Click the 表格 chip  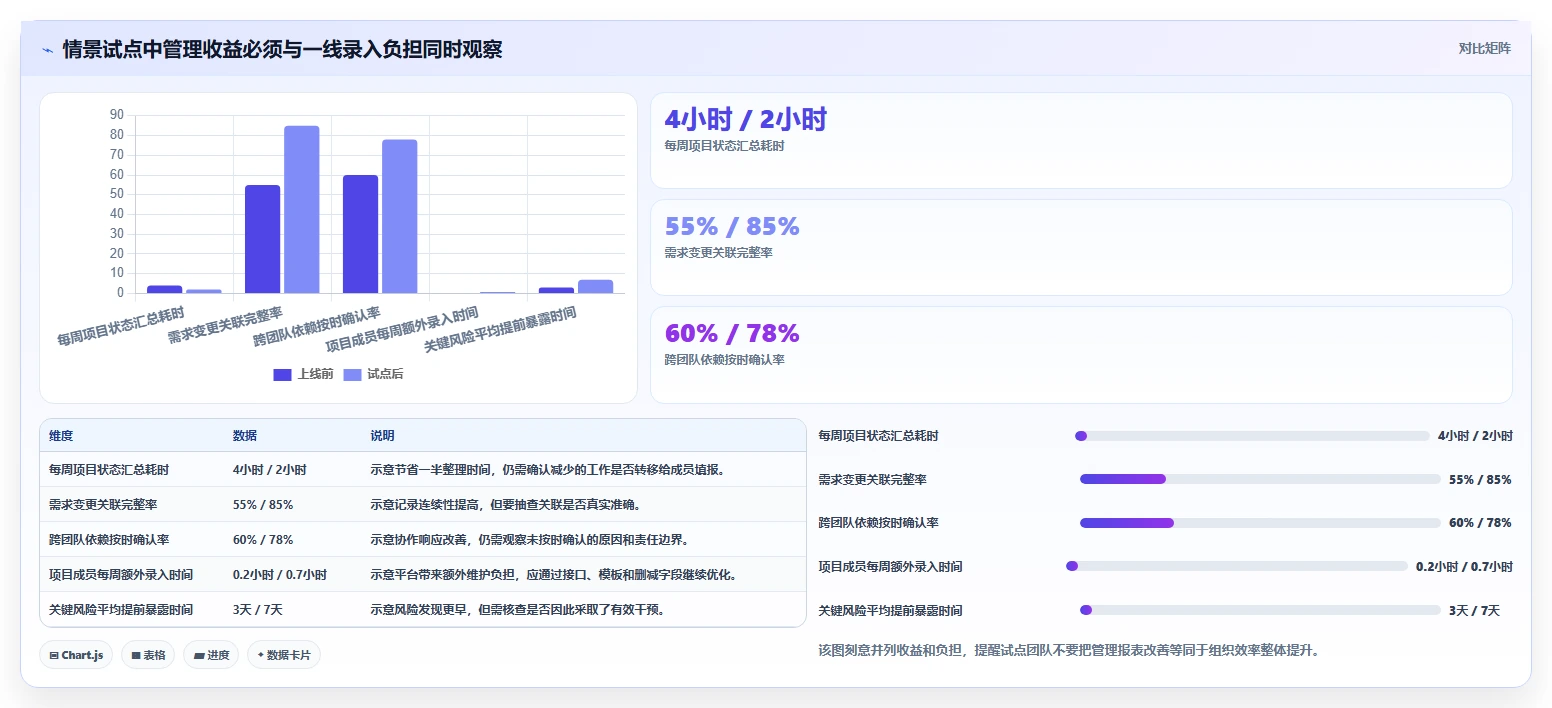coord(148,655)
